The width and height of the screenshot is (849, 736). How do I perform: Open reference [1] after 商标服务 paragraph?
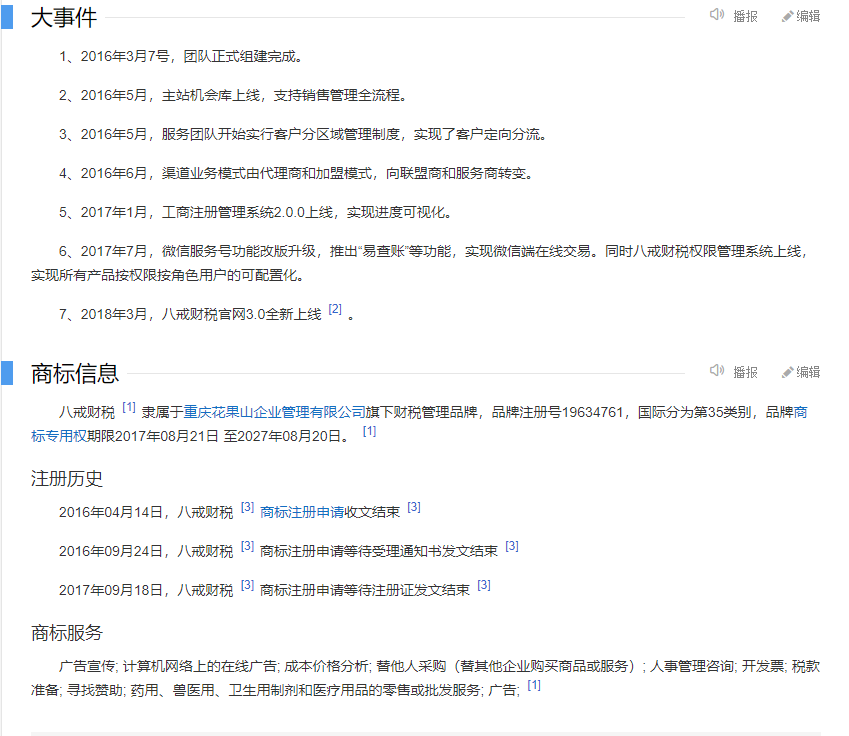[x=534, y=685]
